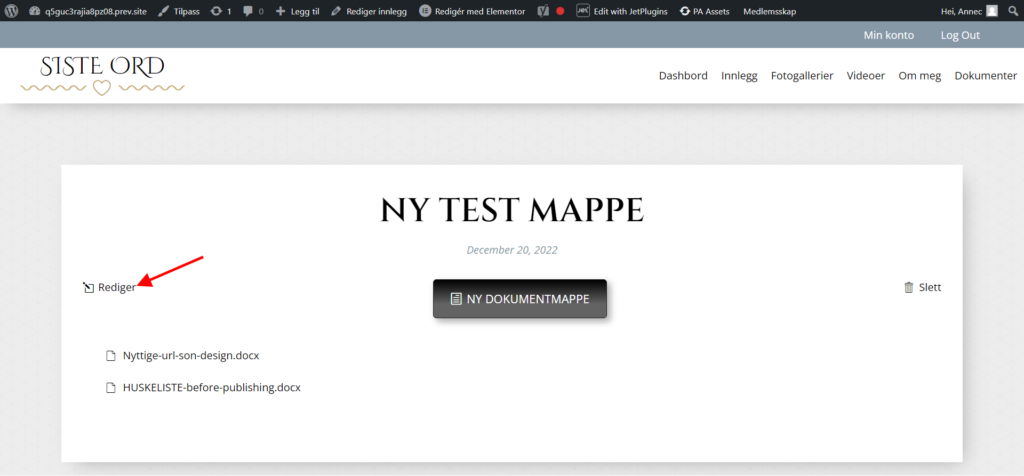Image resolution: width=1024 pixels, height=476 pixels.
Task: Click the user avatar thumbnail
Action: coord(992,11)
